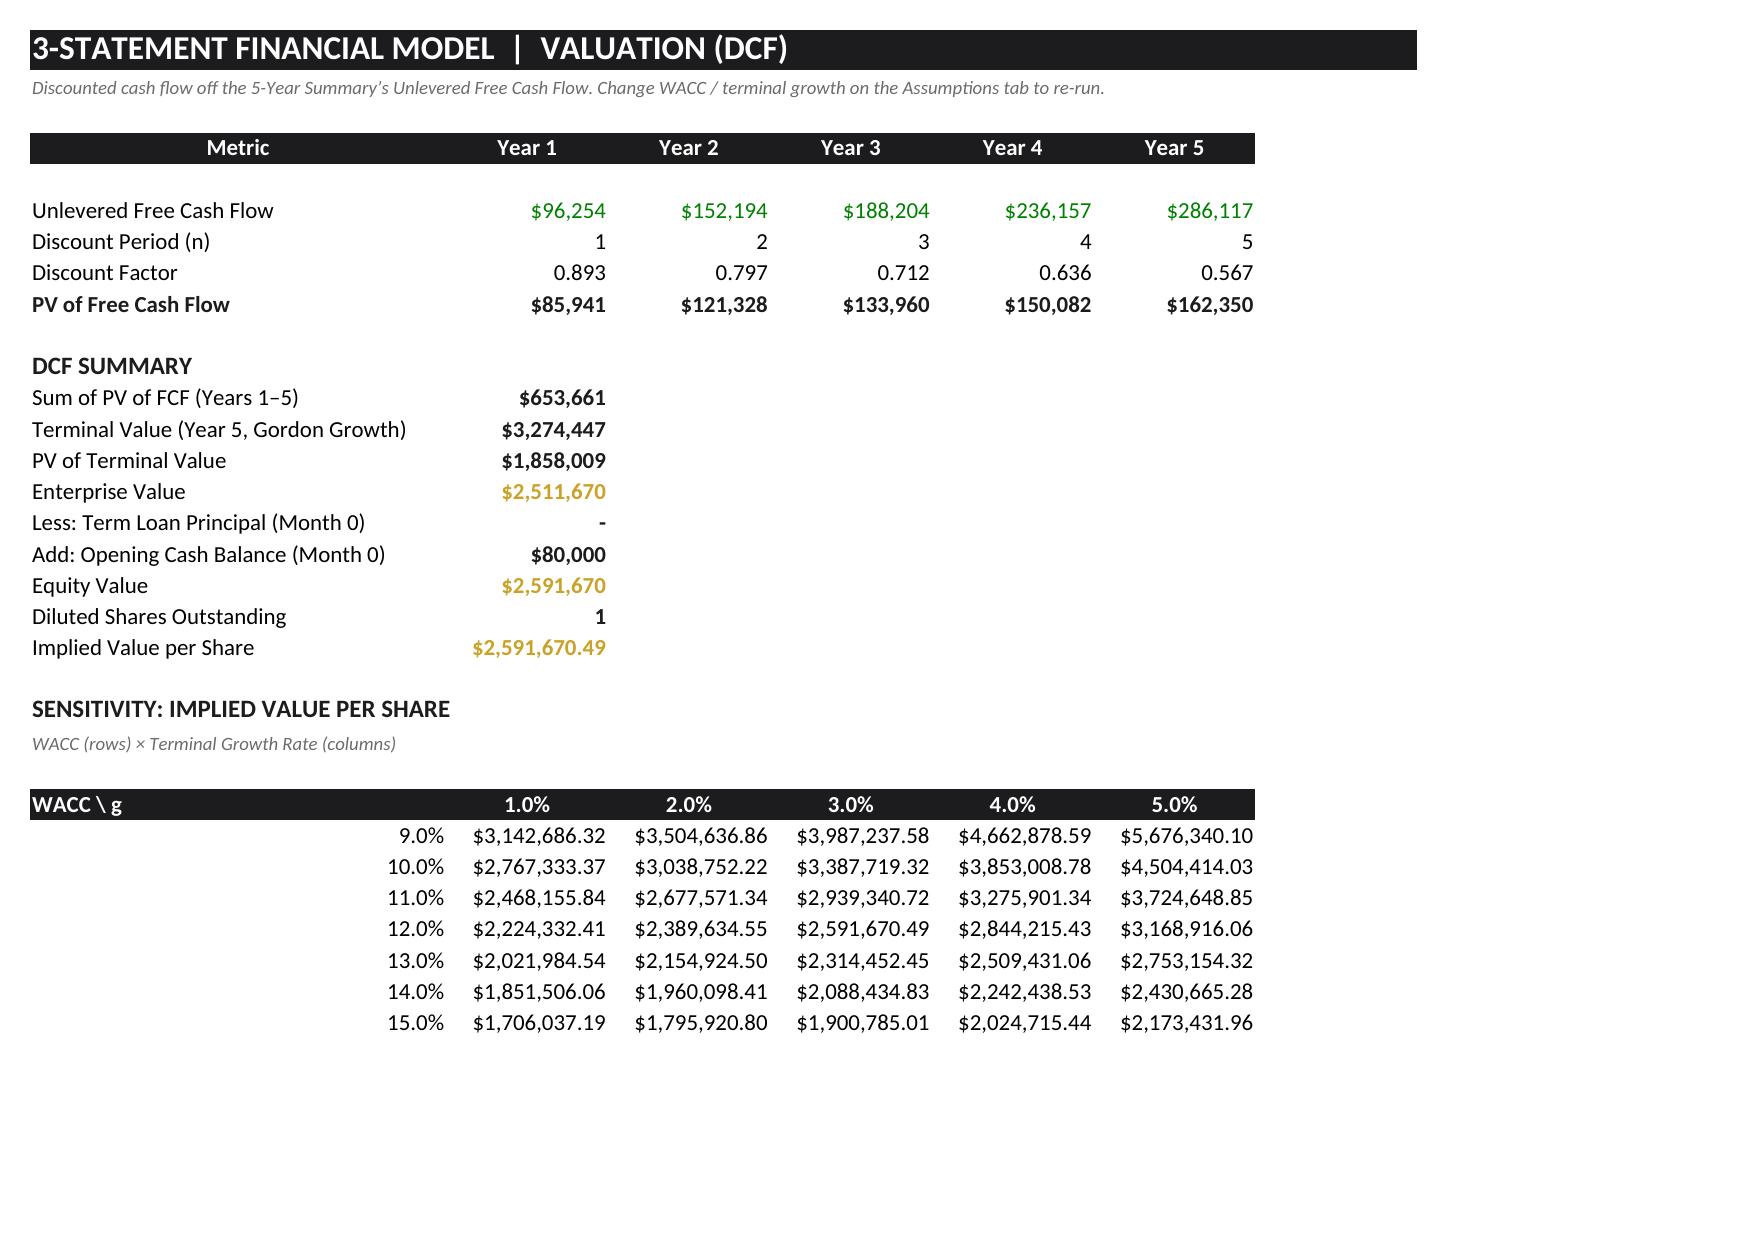The image size is (1754, 1241).
Task: Select sensitivity value $2,224,332.41
Action: pyautogui.click(x=539, y=929)
